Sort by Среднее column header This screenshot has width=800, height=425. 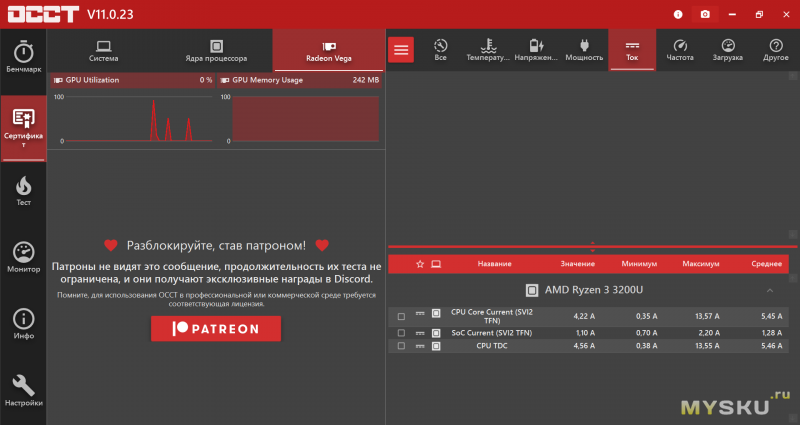[766, 264]
